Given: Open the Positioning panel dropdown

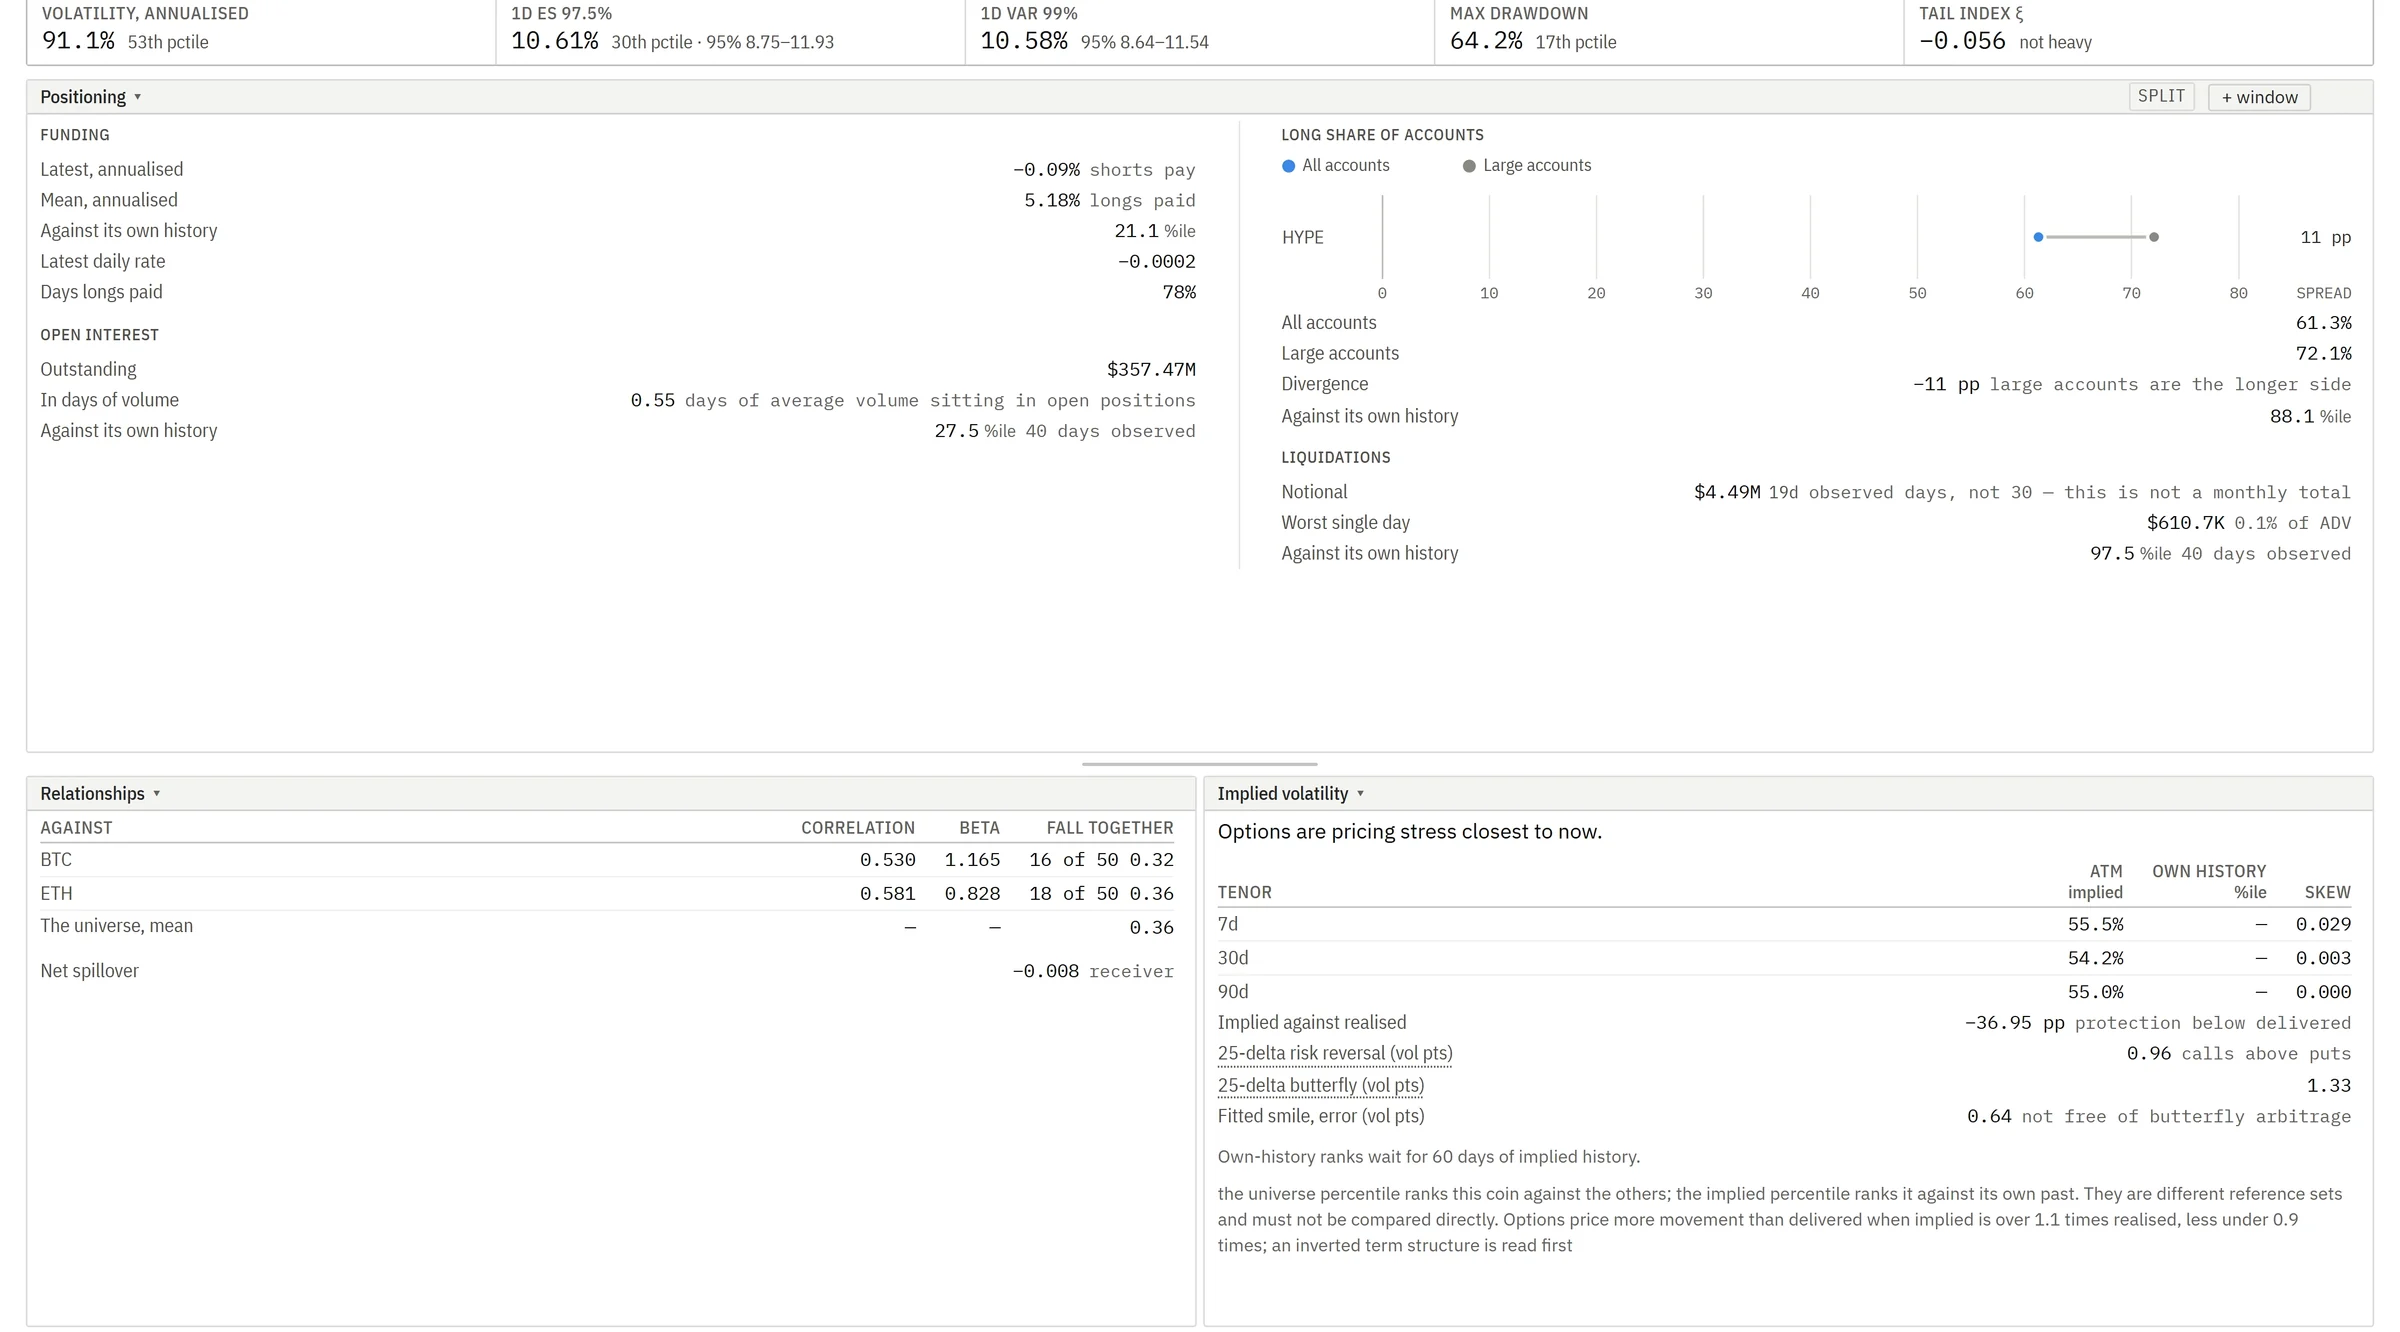Looking at the screenshot, I should click(x=91, y=97).
